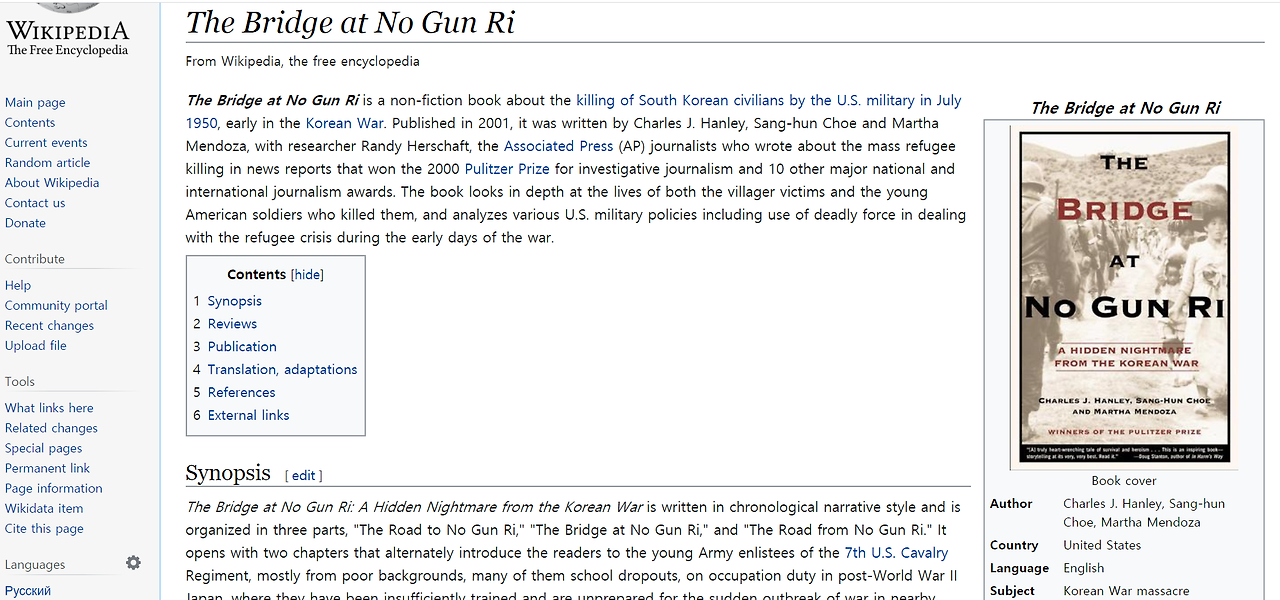This screenshot has height=600, width=1280.
Task: Open What links here
Action: pyautogui.click(x=49, y=408)
